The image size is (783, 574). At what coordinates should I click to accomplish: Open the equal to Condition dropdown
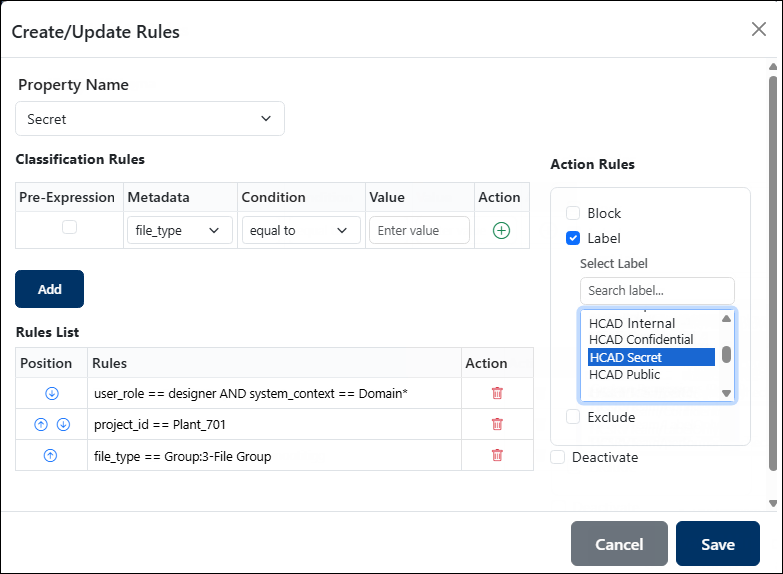pos(301,230)
